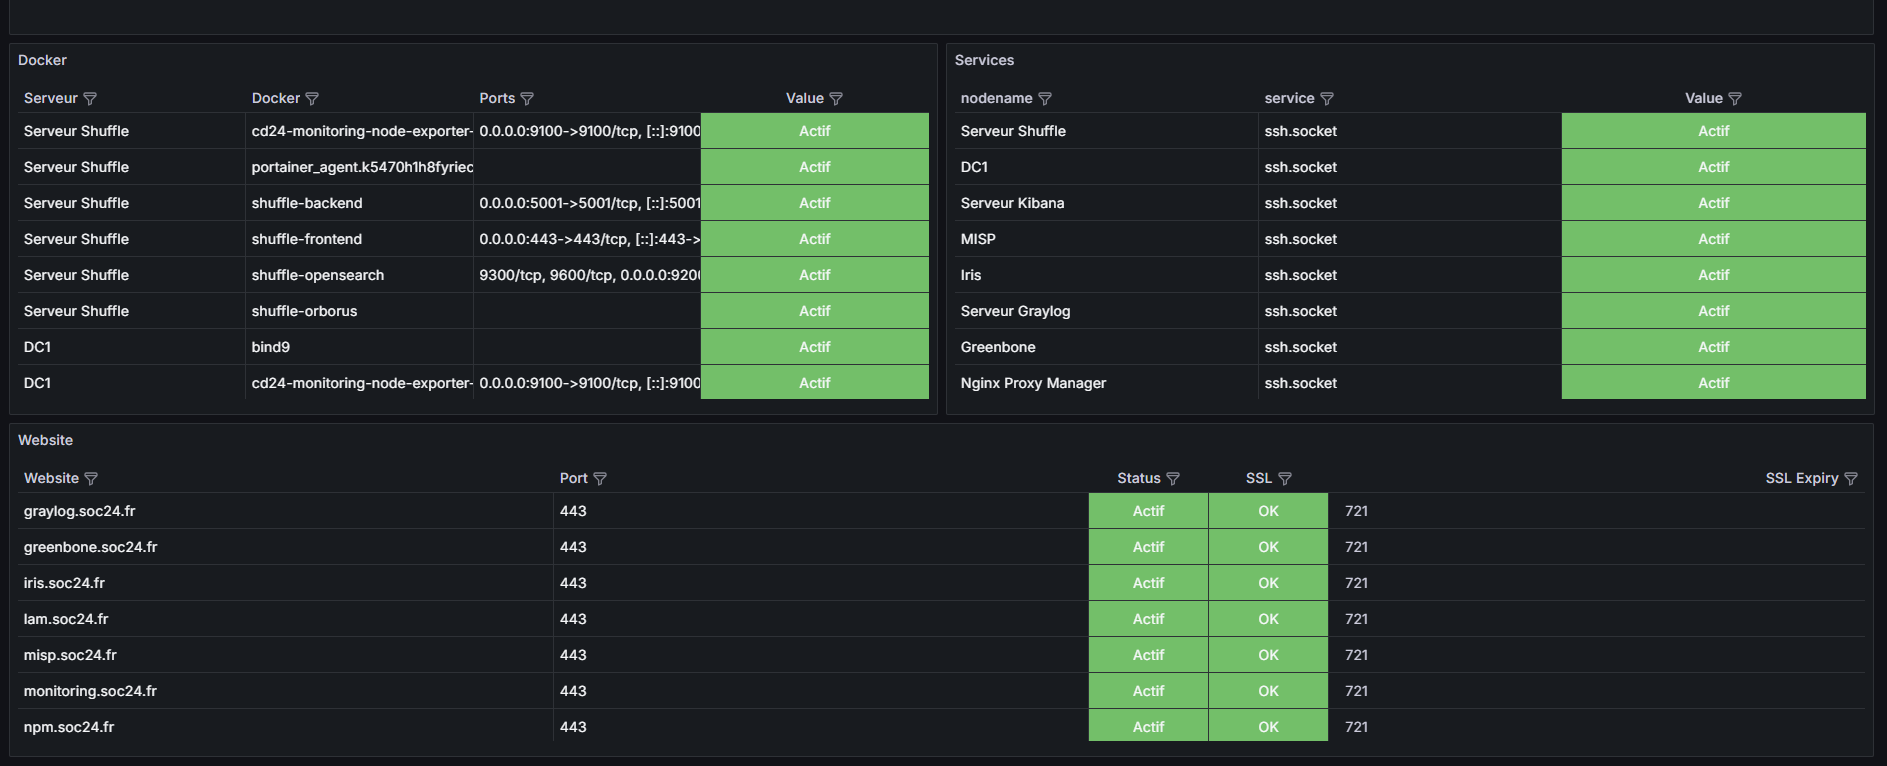Image resolution: width=1887 pixels, height=766 pixels.
Task: Click Actif value for MISP service row
Action: tap(1713, 239)
